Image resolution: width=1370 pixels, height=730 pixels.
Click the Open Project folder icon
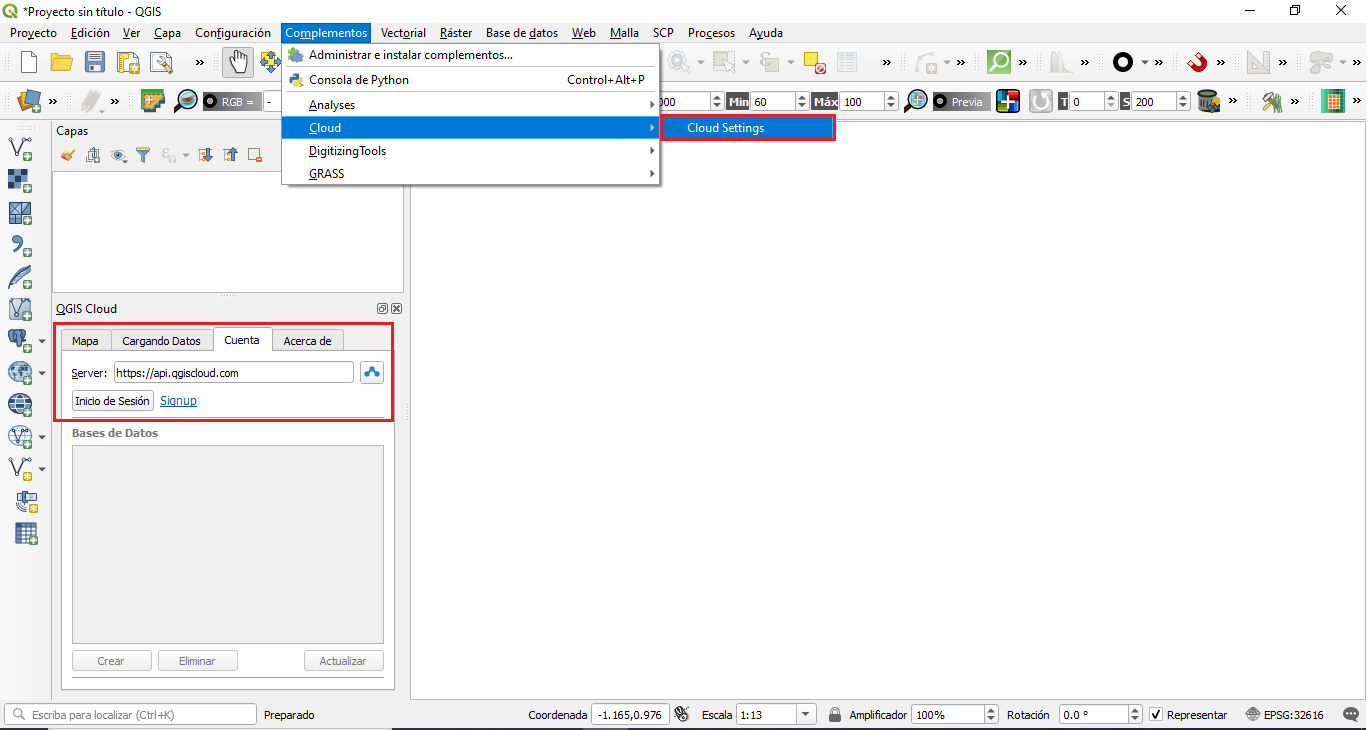62,62
